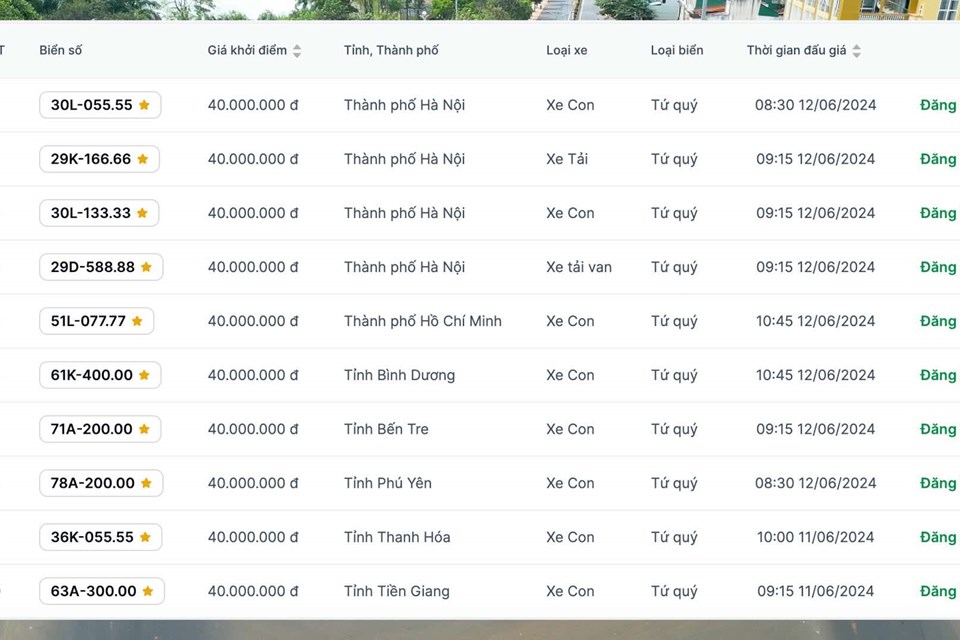Click the star next to 51L-077.77

(x=137, y=321)
